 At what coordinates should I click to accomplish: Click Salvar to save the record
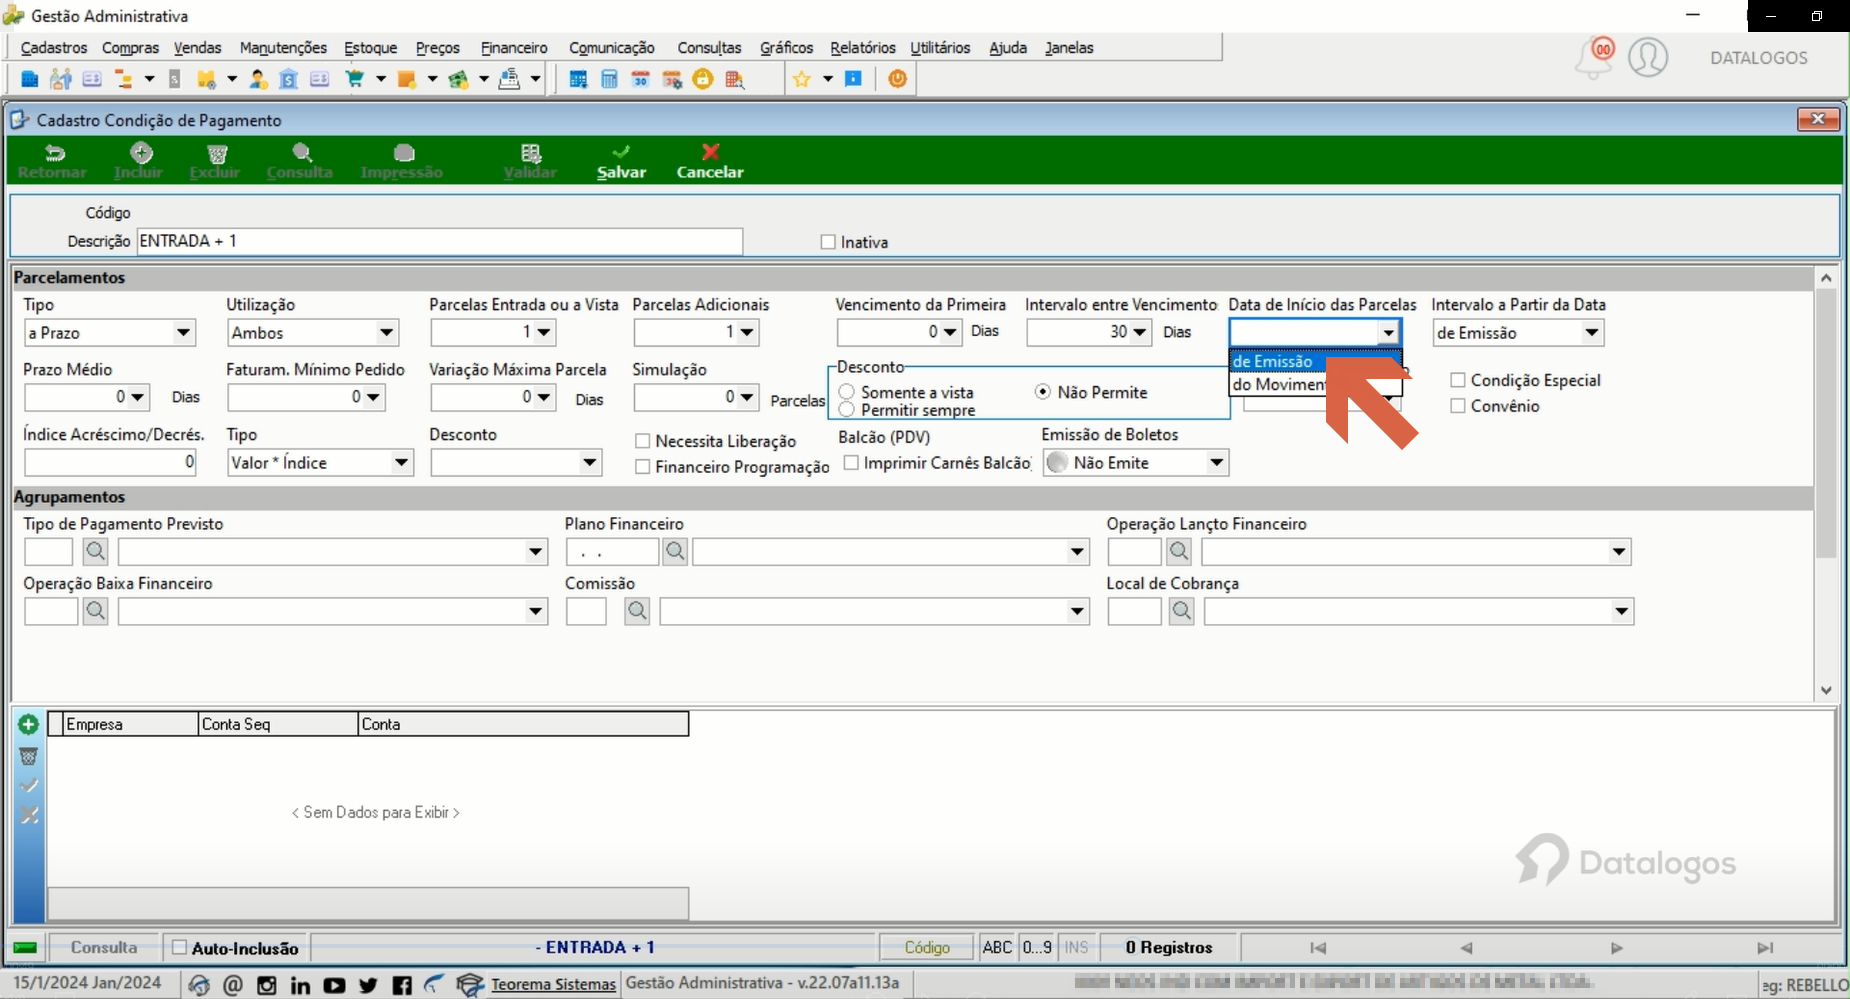click(x=621, y=161)
